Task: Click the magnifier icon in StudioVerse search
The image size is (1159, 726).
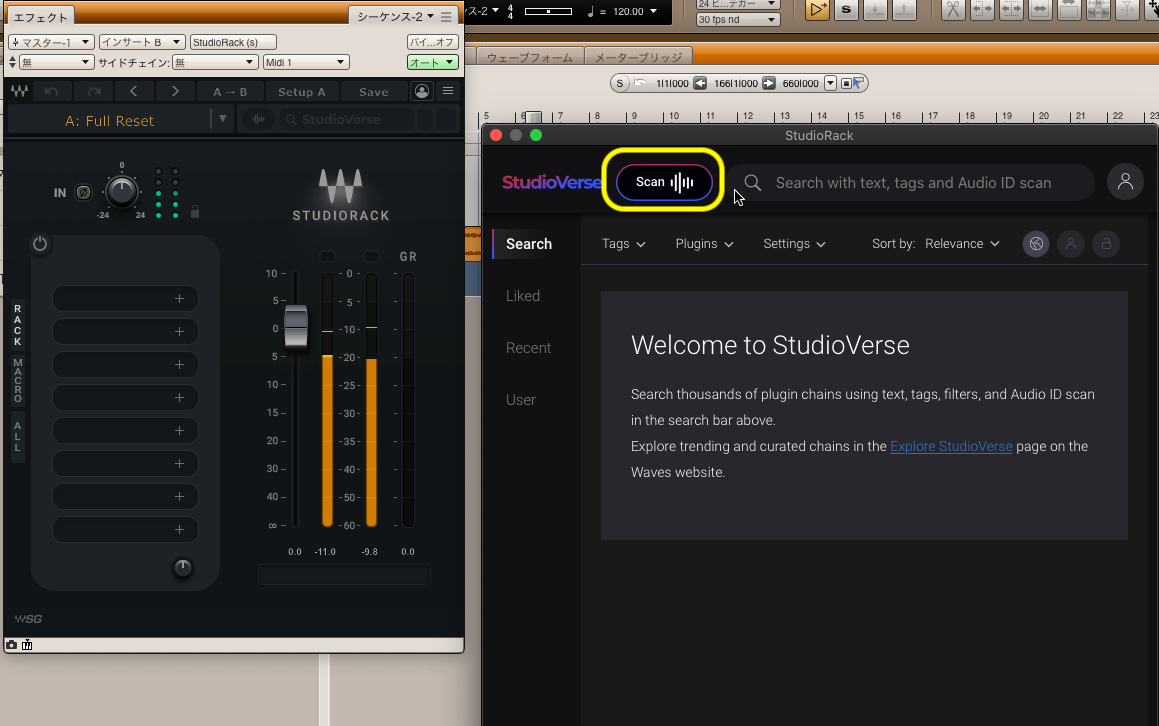Action: click(x=752, y=183)
